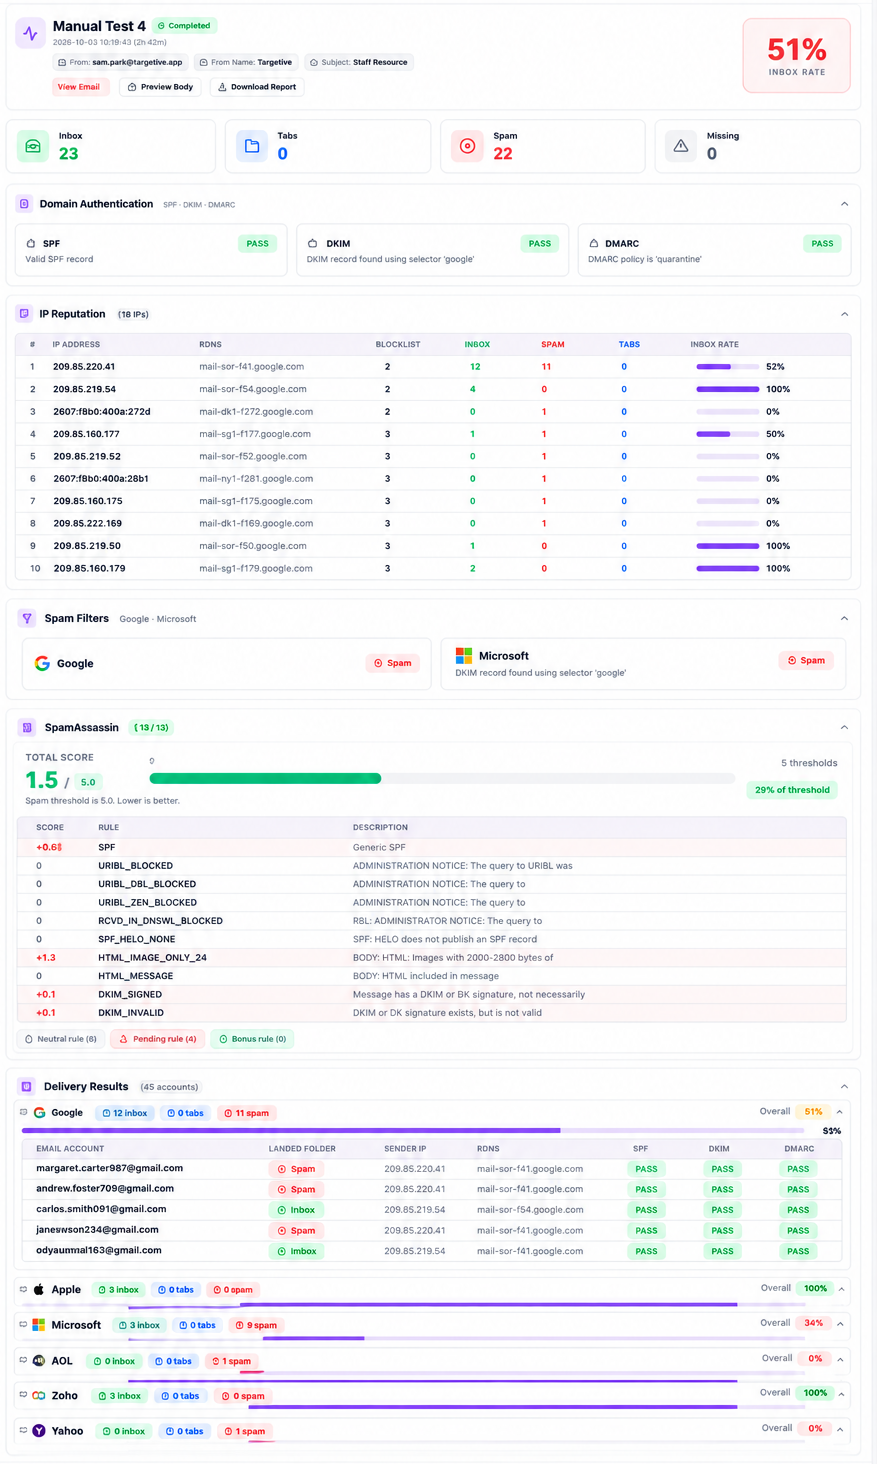Click the DKIM_INVALID rule row

pos(432,1012)
